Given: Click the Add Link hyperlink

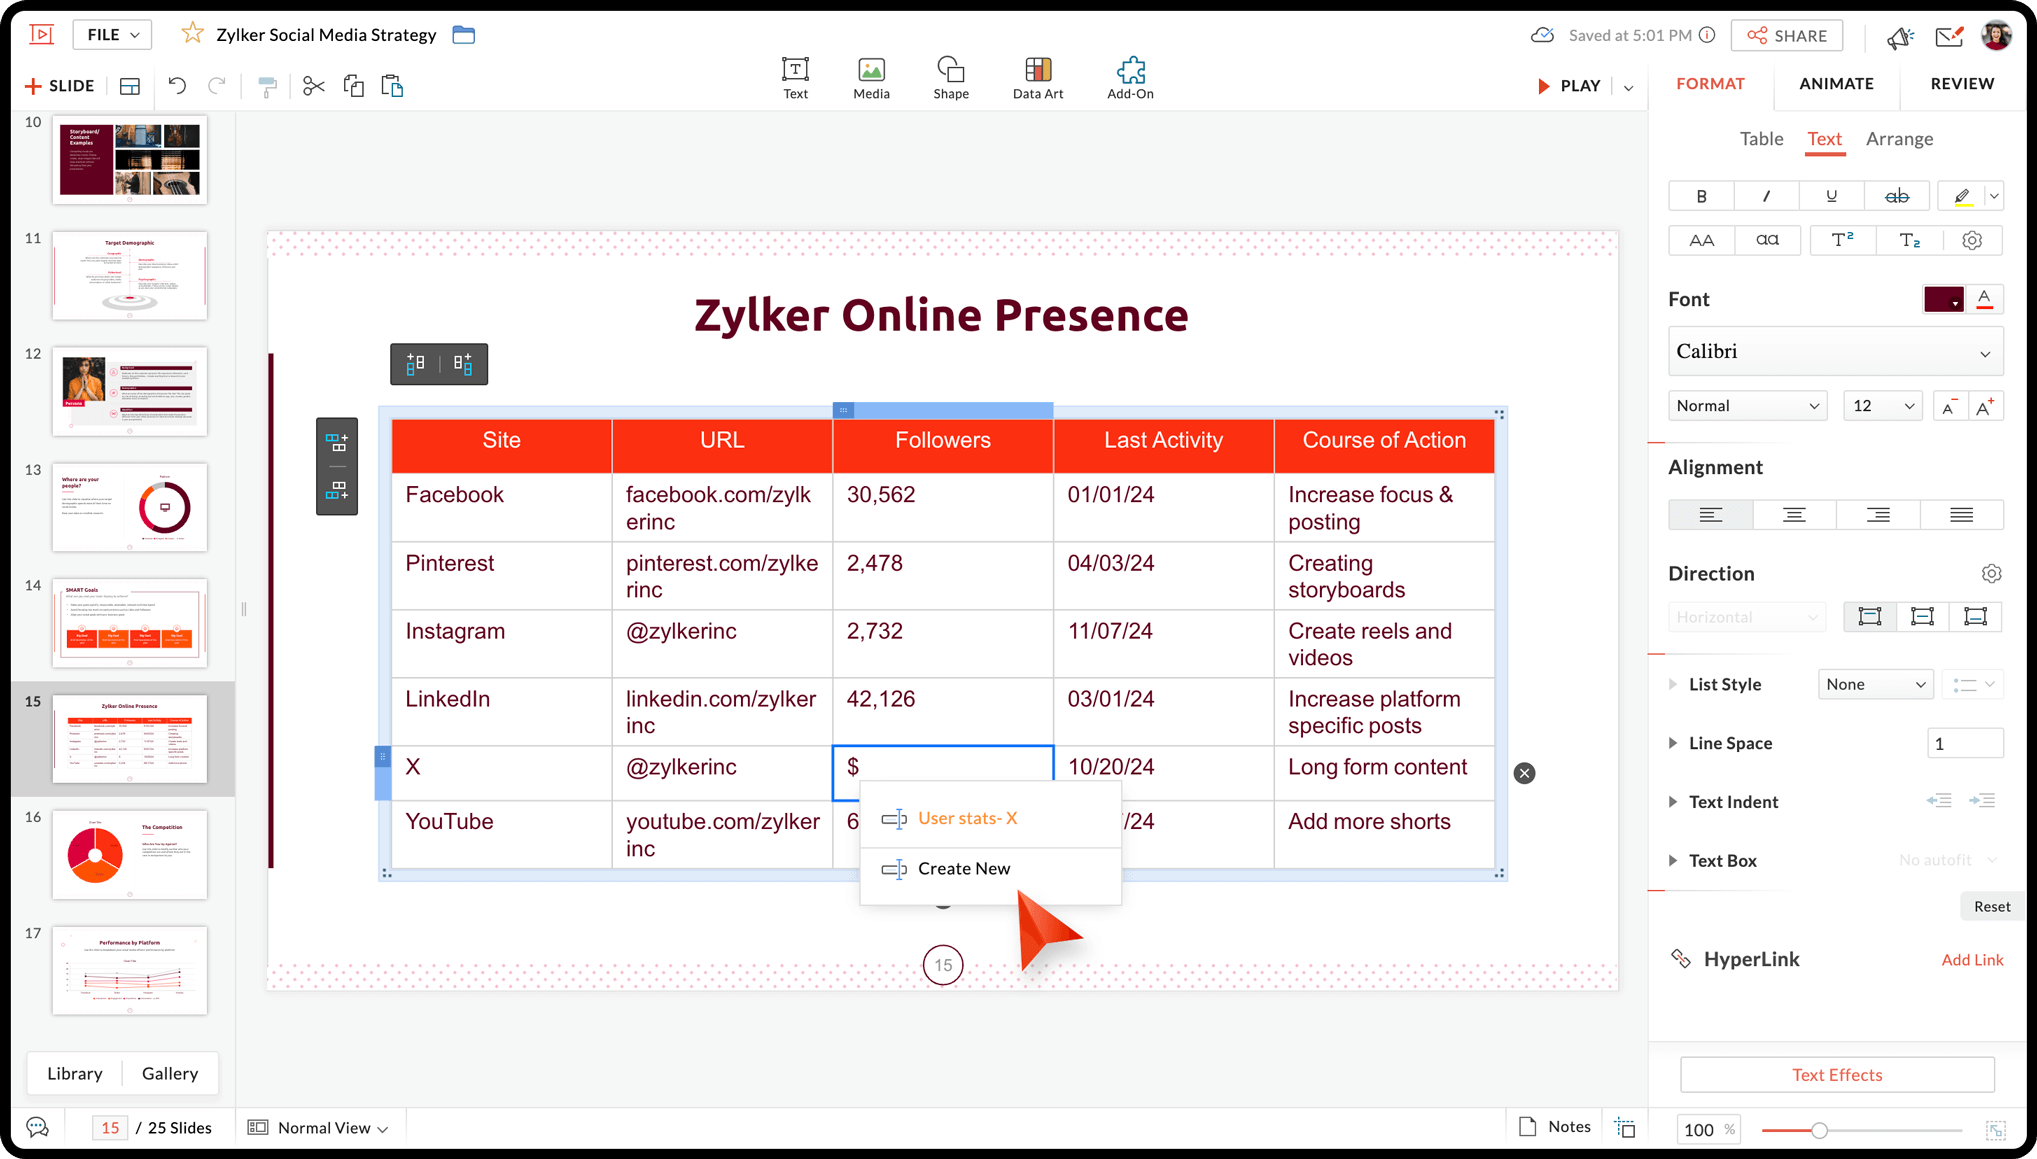Looking at the screenshot, I should coord(1972,960).
